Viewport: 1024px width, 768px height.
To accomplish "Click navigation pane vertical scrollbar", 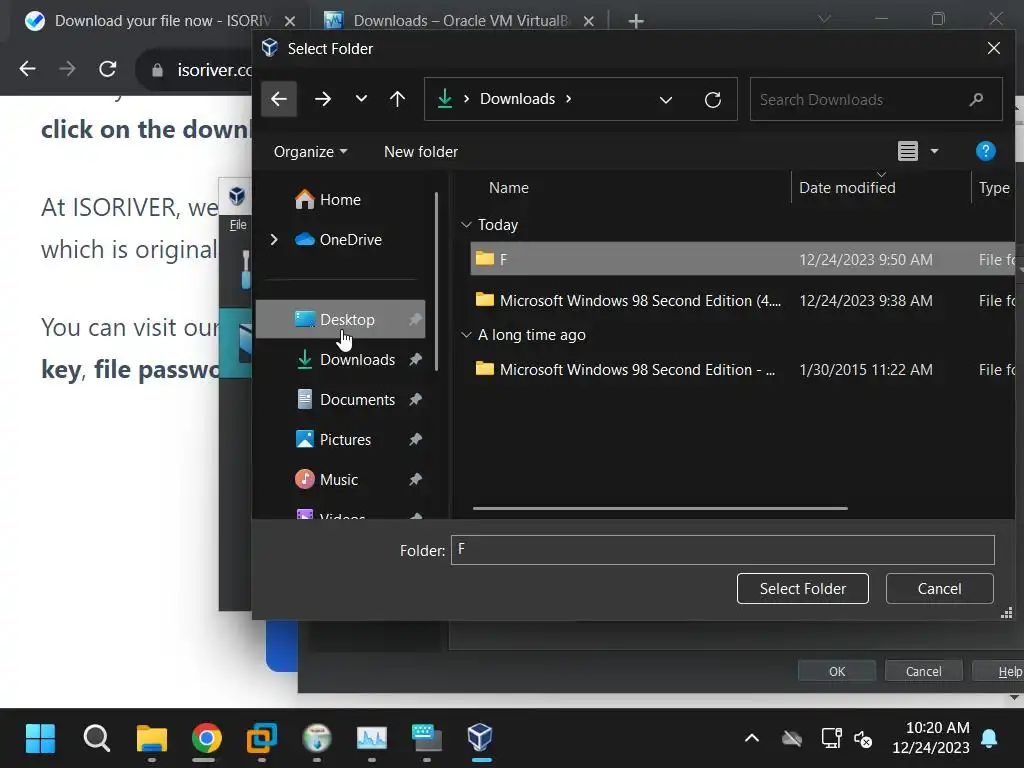I will (x=436, y=281).
